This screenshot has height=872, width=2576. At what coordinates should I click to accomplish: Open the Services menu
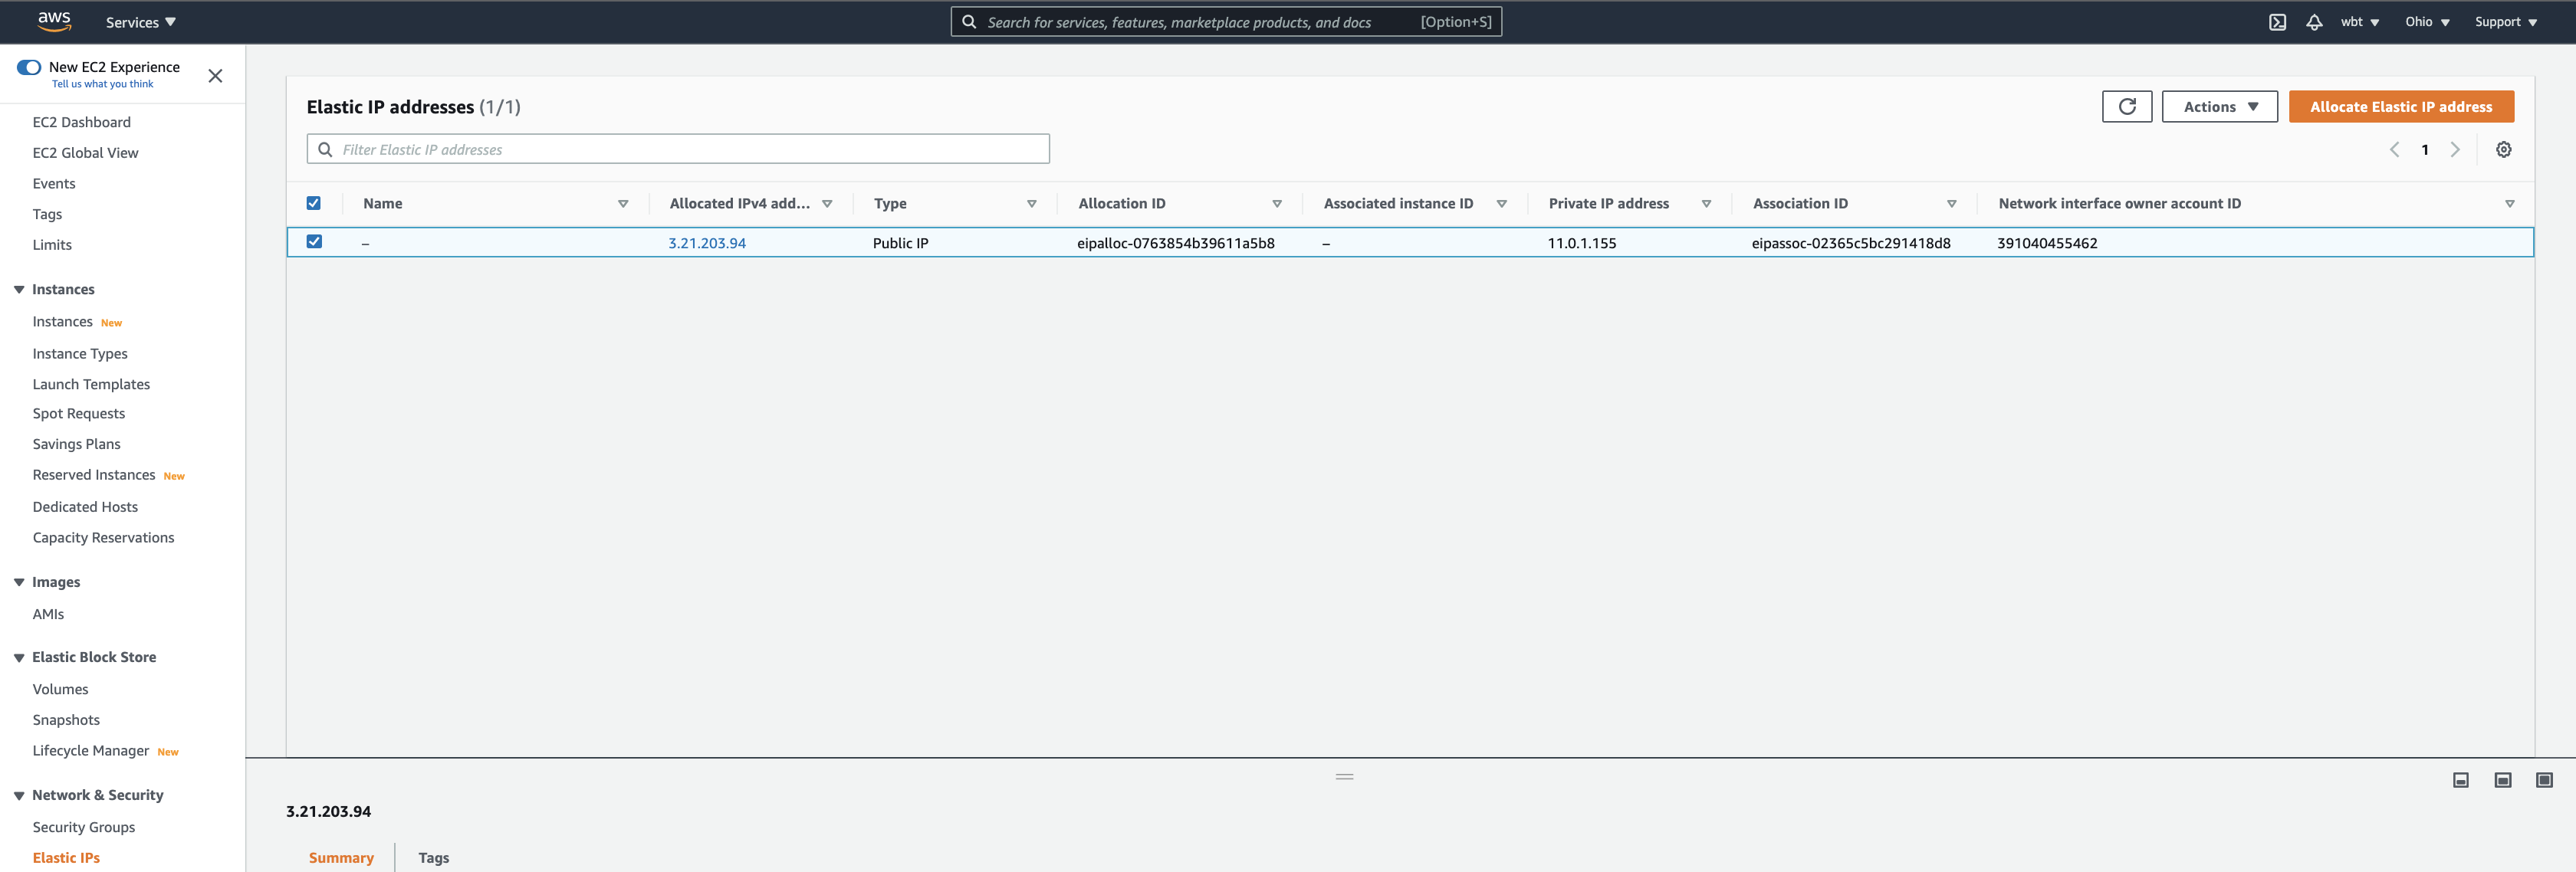click(141, 22)
